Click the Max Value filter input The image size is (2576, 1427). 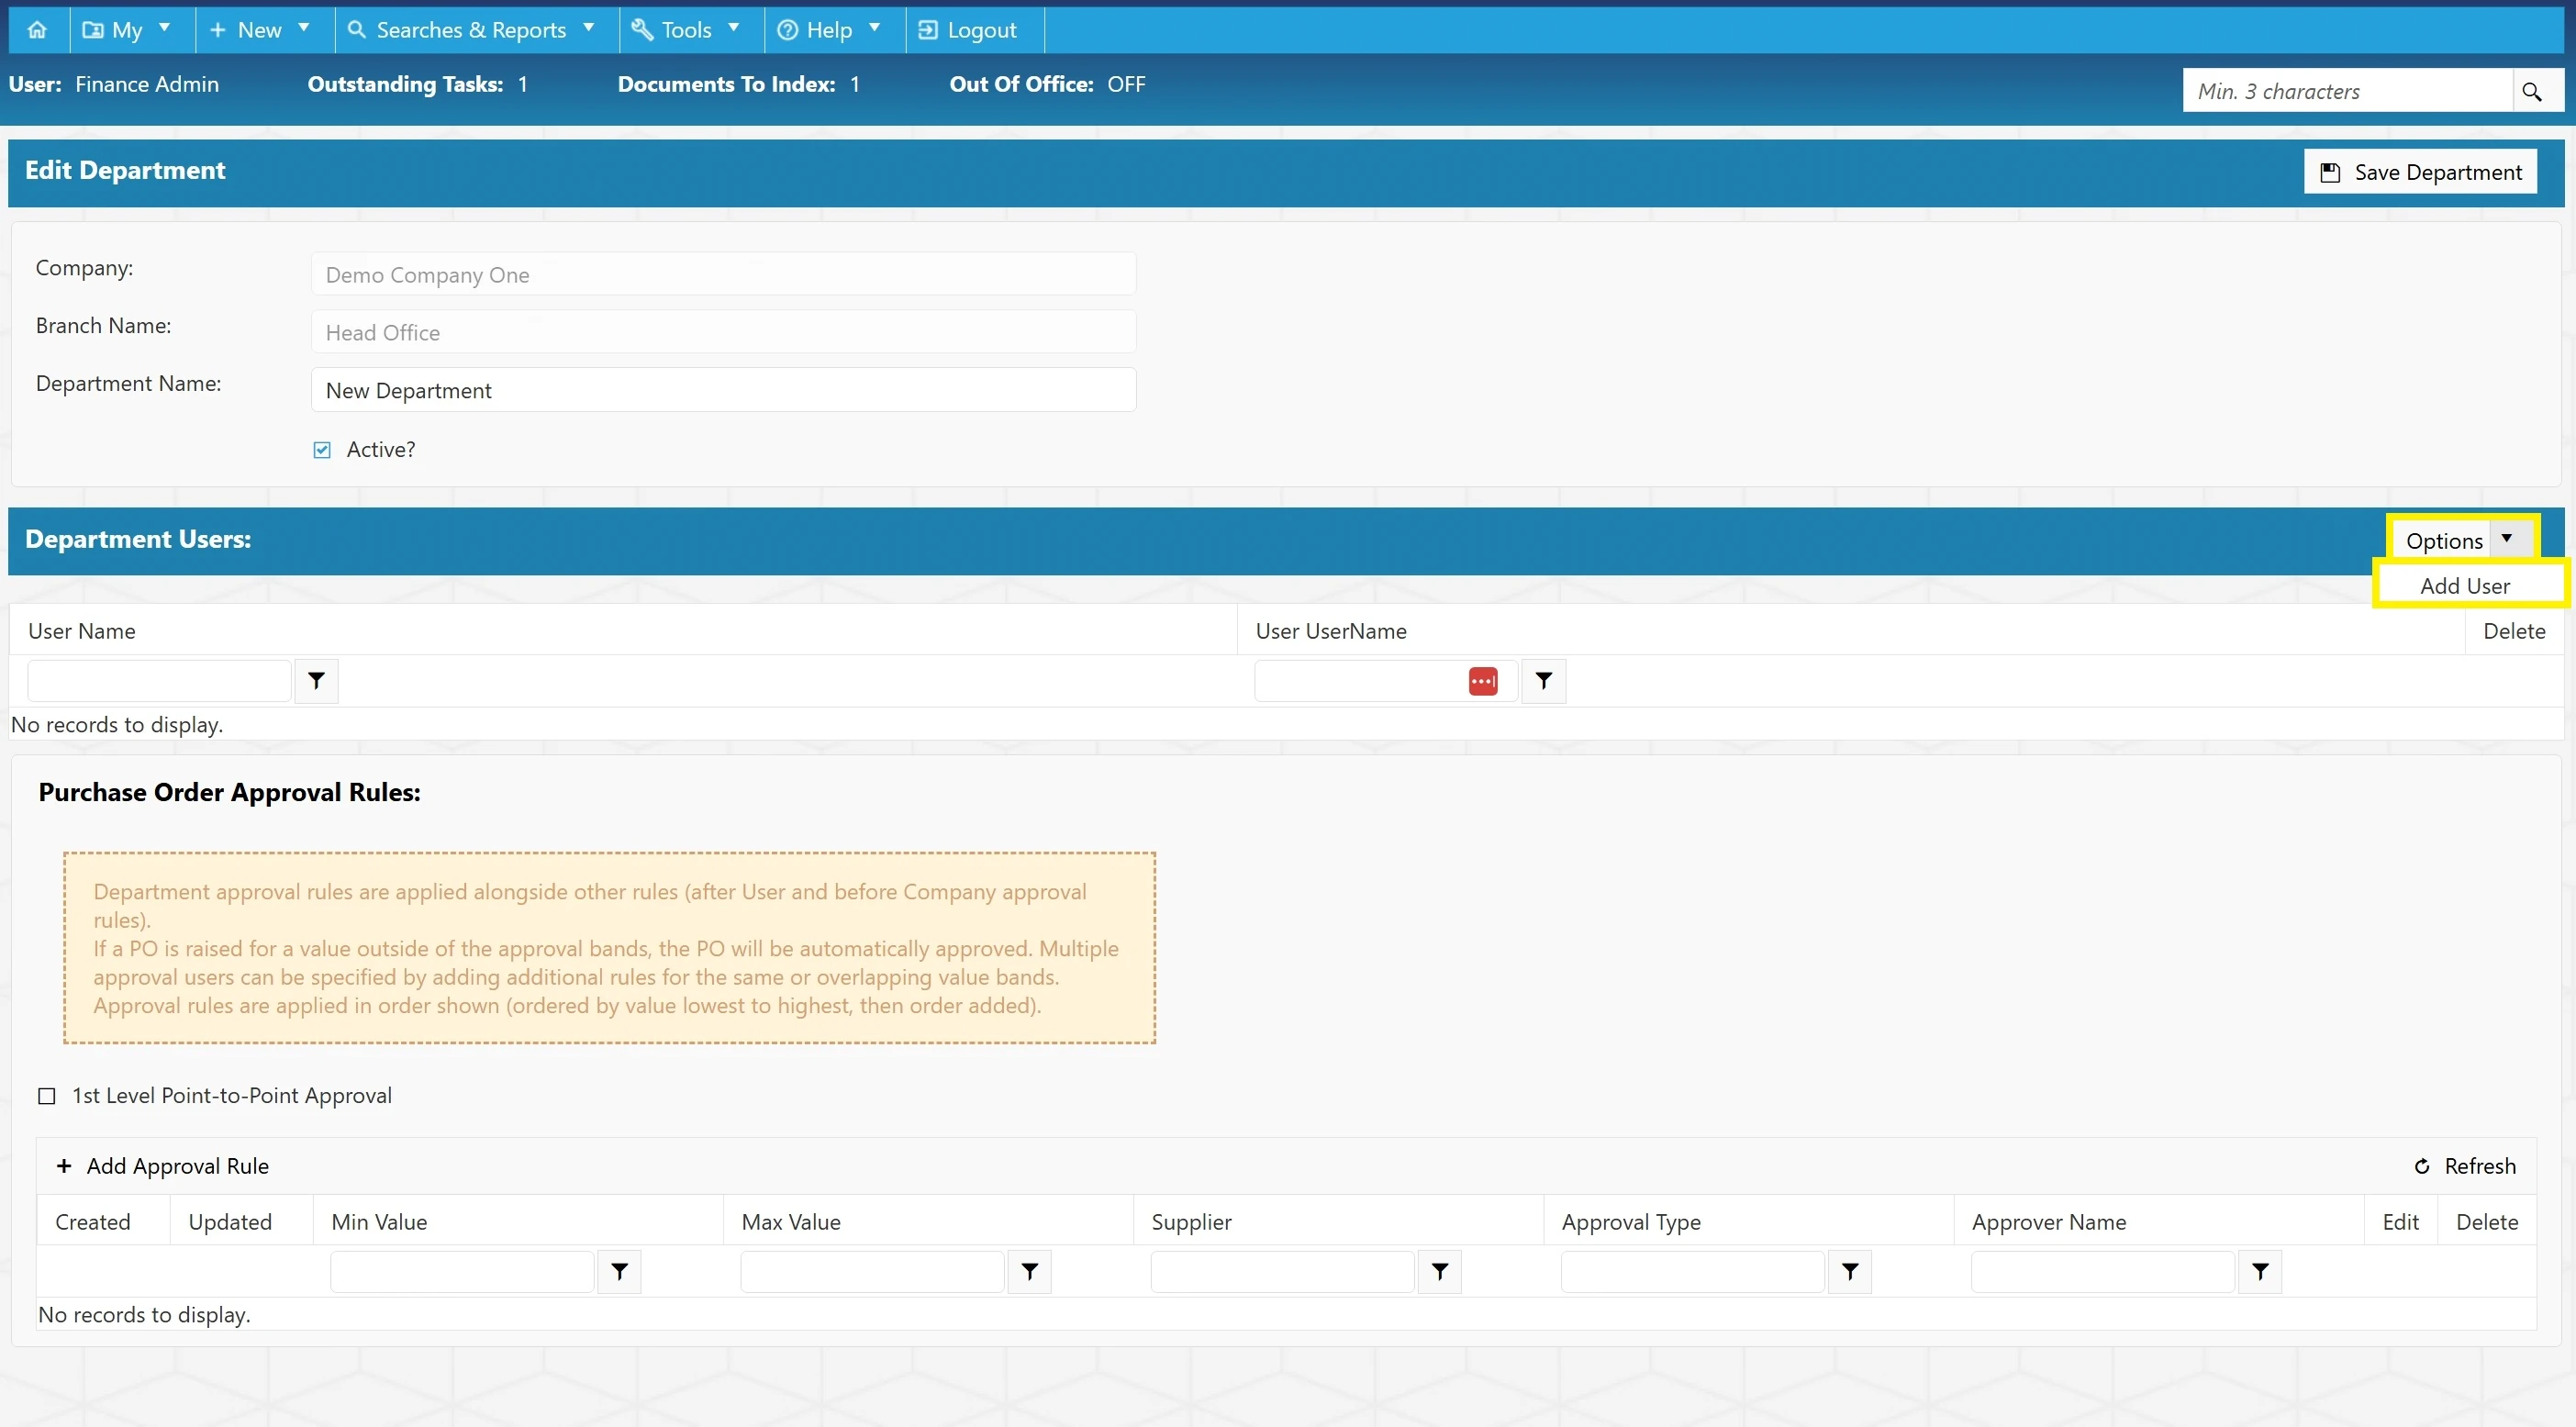[x=872, y=1272]
